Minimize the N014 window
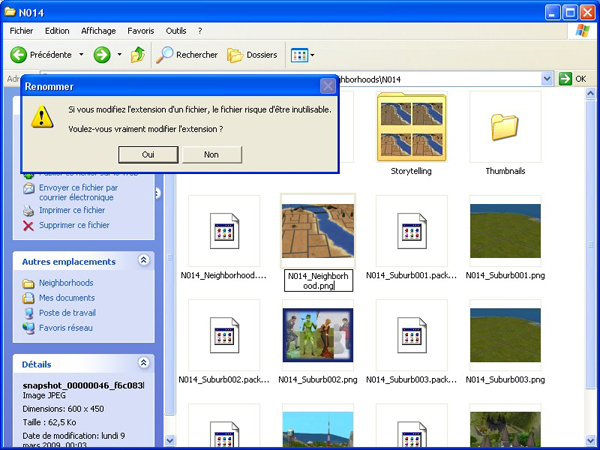Viewport: 600px width, 450px height. (552, 13)
